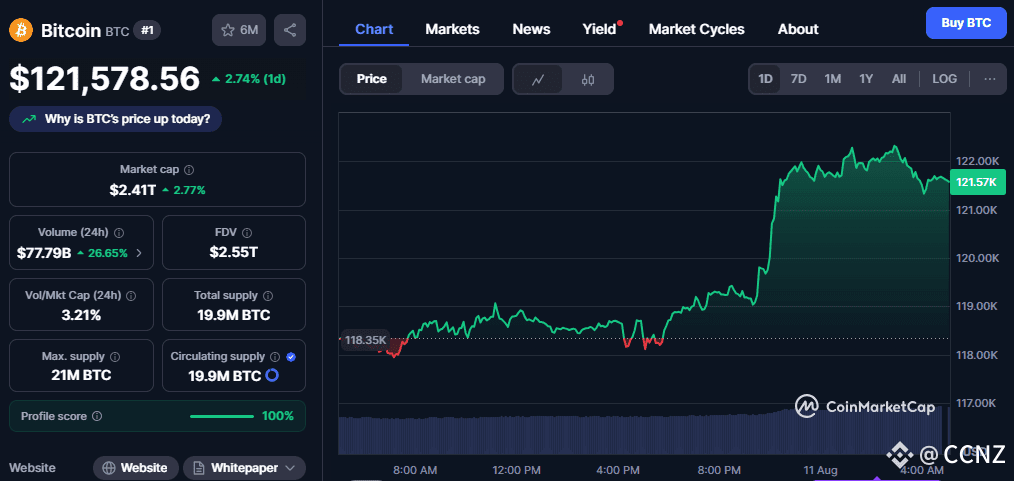Click Why is BTC's price up today?
The height and width of the screenshot is (481, 1014).
tap(115, 120)
